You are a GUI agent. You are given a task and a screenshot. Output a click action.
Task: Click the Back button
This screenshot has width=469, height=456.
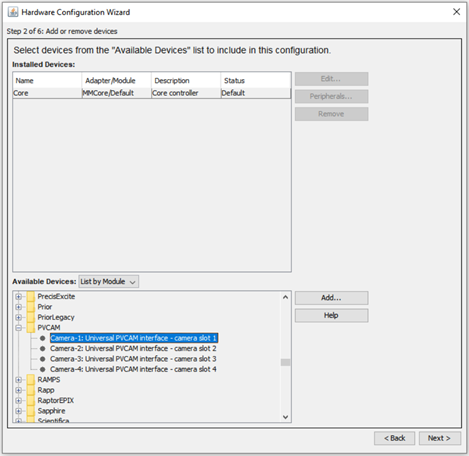point(394,438)
